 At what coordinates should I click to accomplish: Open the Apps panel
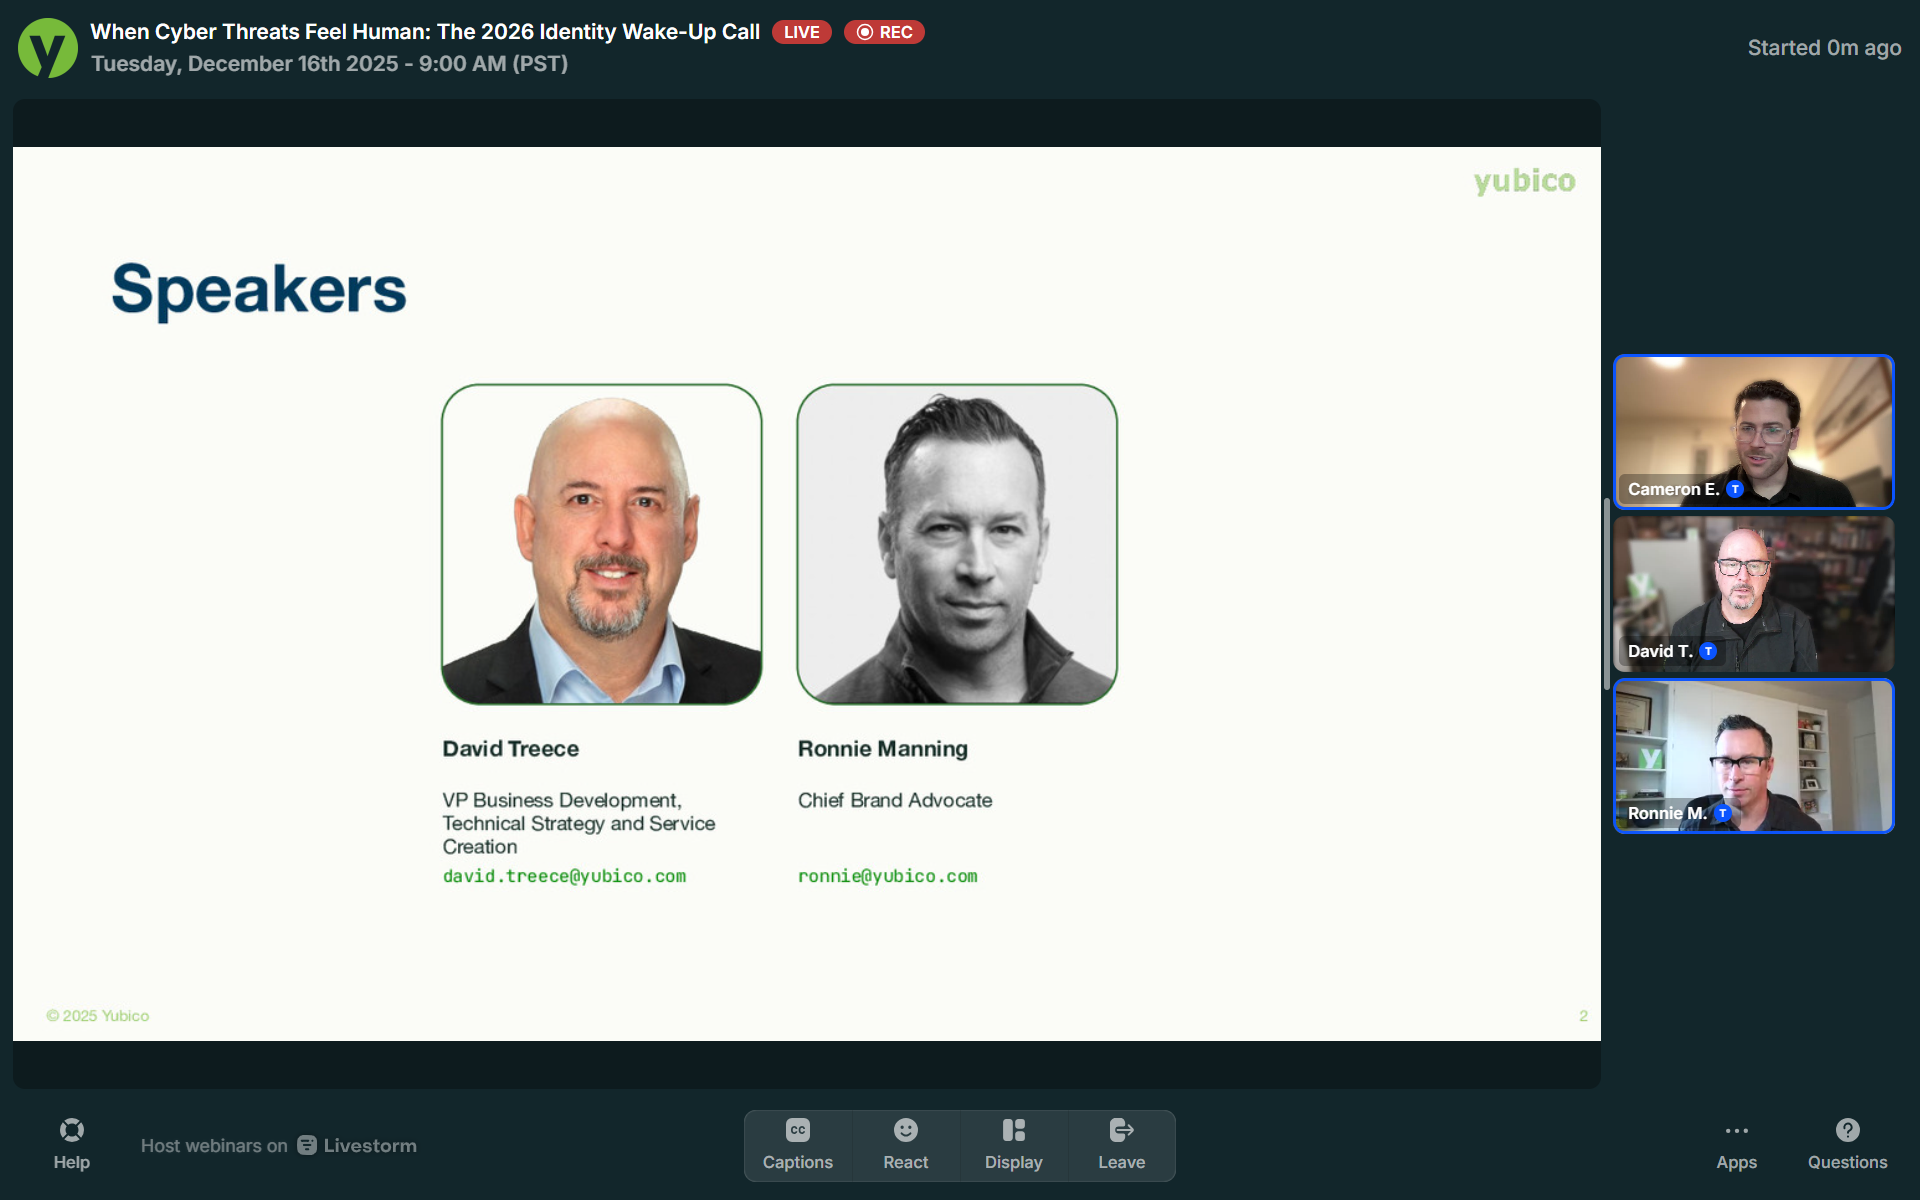1736,1145
